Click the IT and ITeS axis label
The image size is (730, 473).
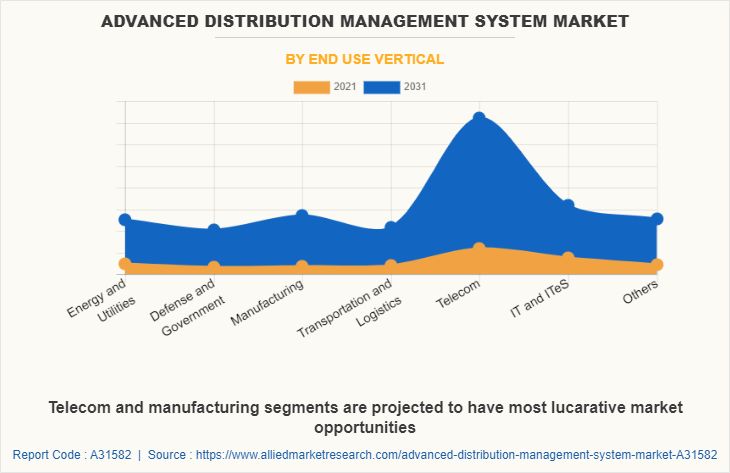540,298
